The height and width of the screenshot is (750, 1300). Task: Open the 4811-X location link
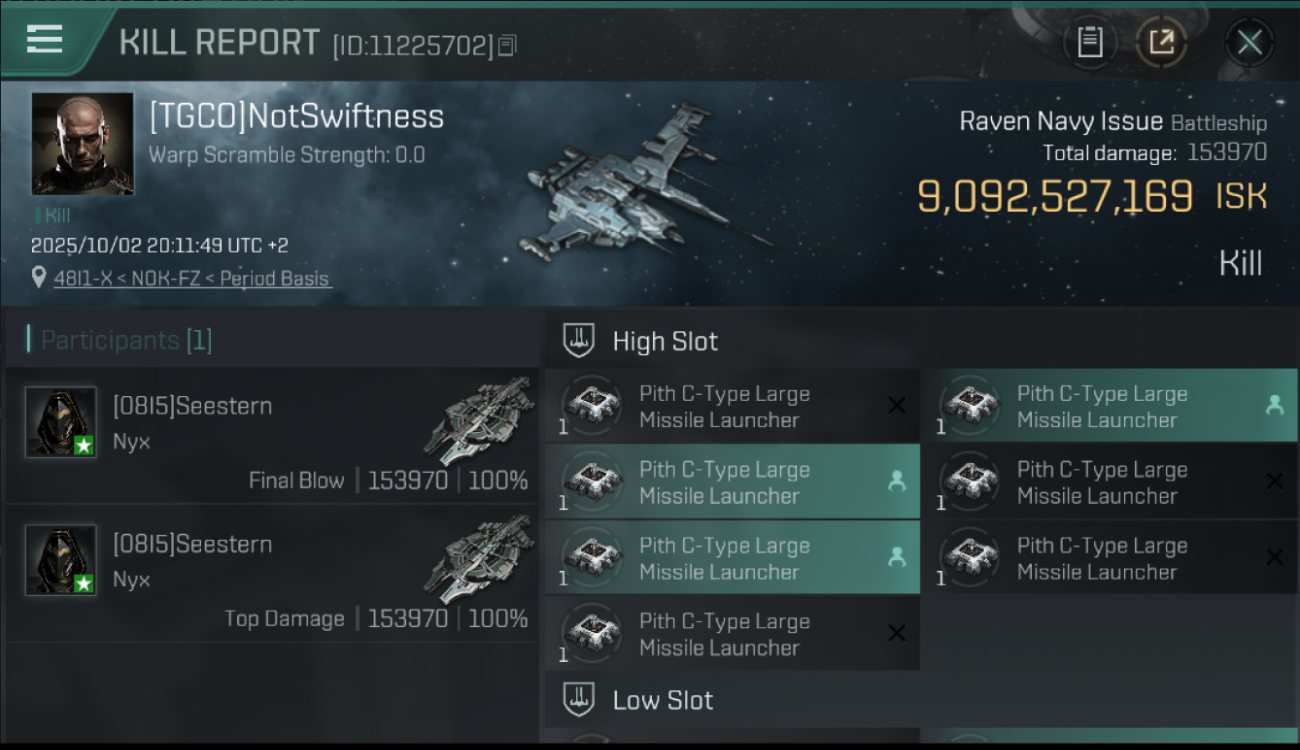click(192, 279)
